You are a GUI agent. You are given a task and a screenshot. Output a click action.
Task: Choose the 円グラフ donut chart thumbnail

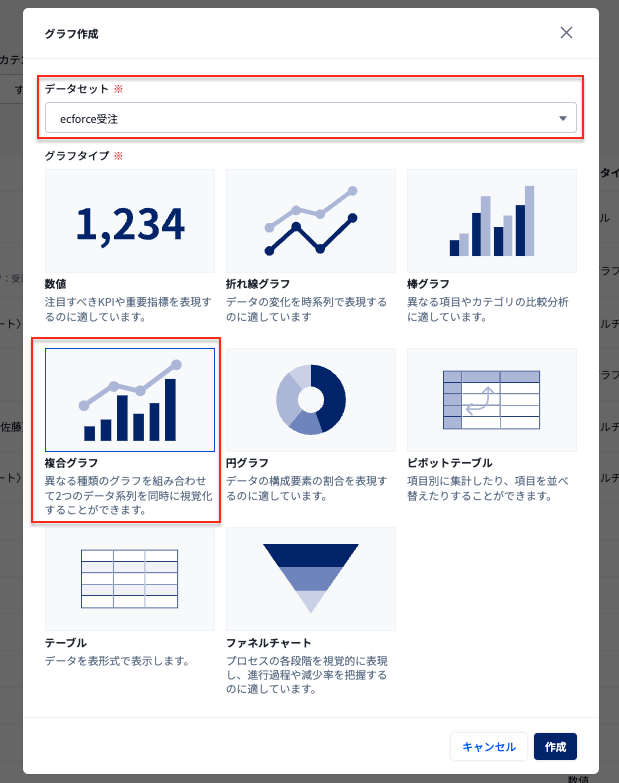click(x=310, y=400)
